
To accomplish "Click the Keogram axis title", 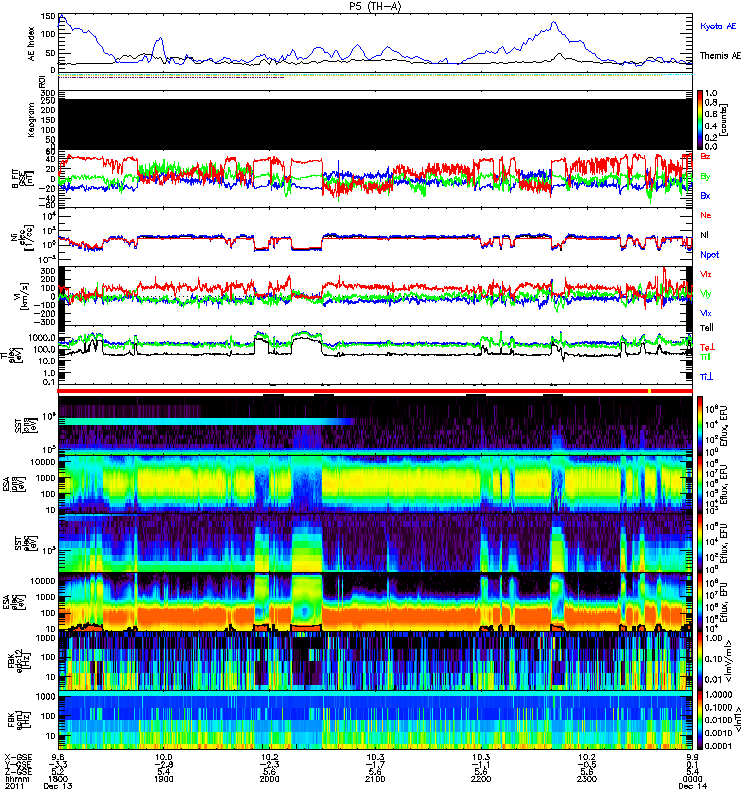I will tap(32, 119).
